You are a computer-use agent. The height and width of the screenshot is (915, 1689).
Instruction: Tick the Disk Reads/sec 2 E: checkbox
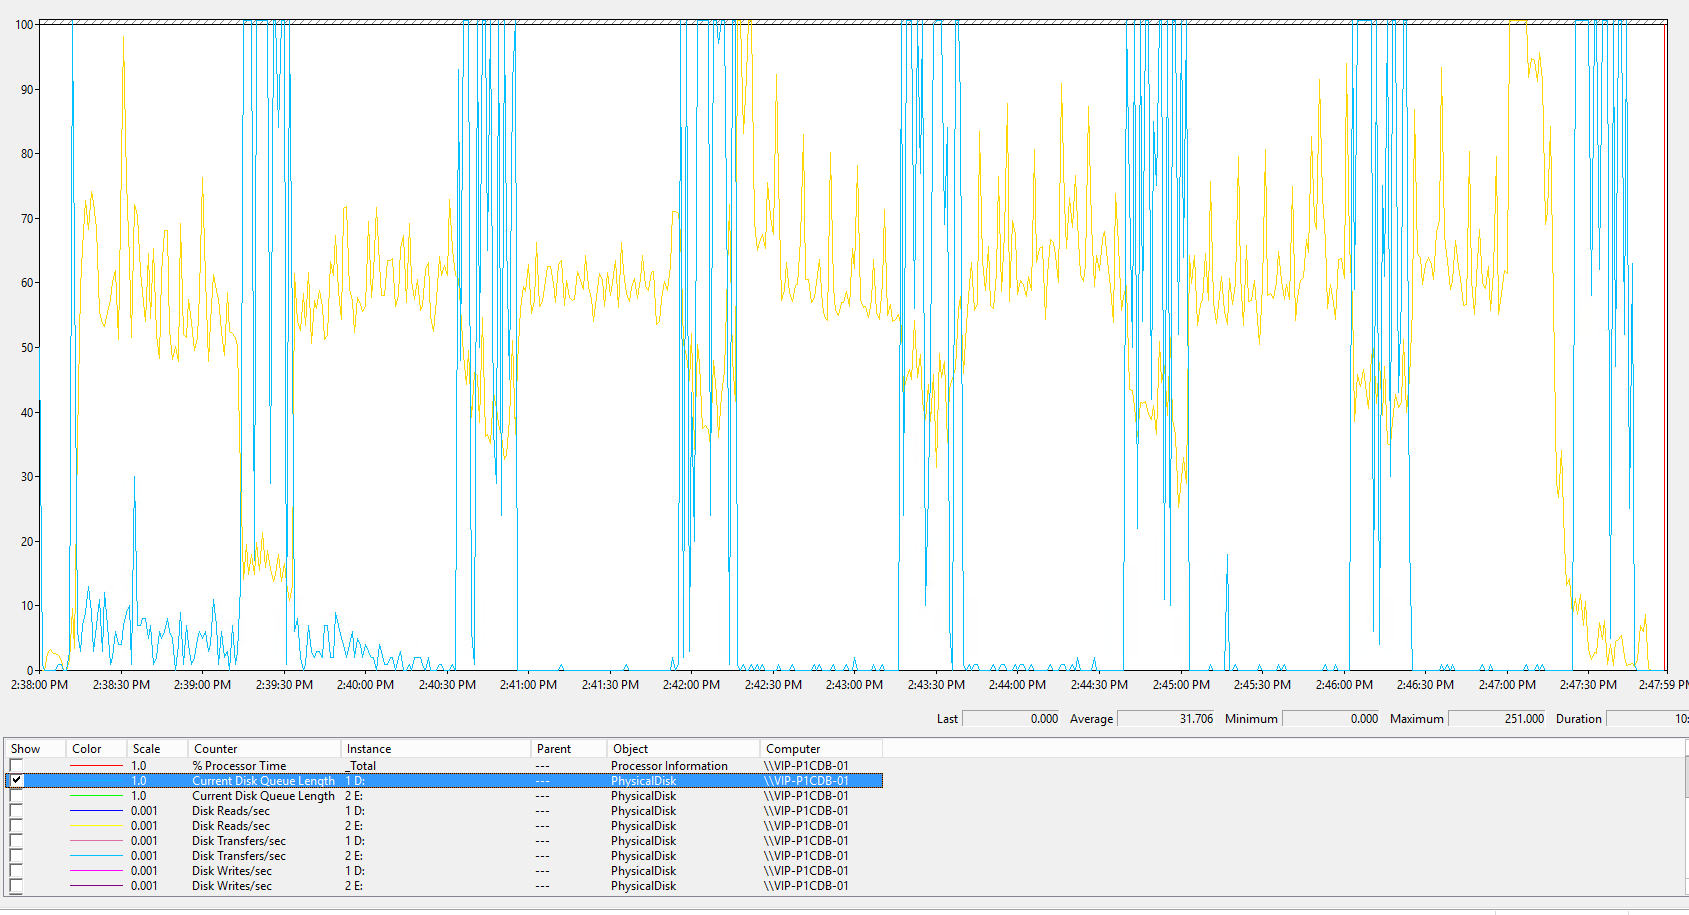pyautogui.click(x=16, y=826)
